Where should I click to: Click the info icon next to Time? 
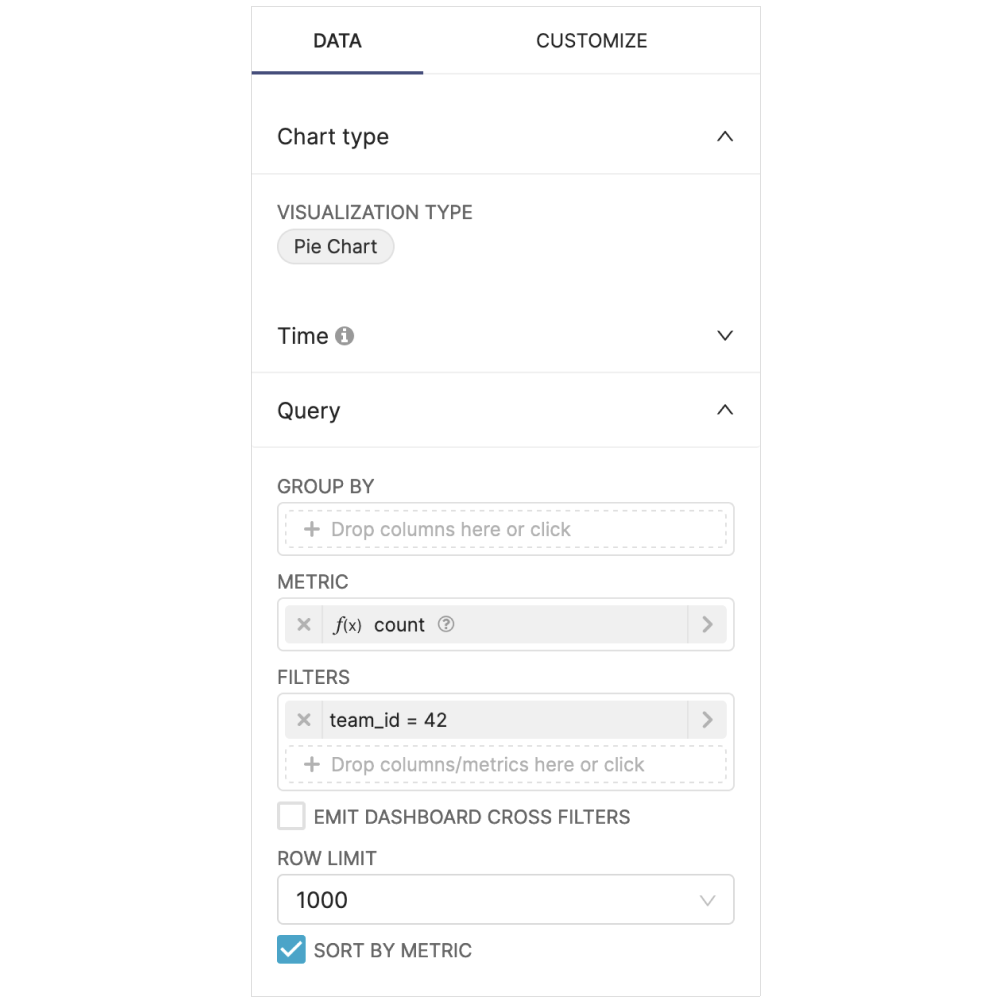345,336
